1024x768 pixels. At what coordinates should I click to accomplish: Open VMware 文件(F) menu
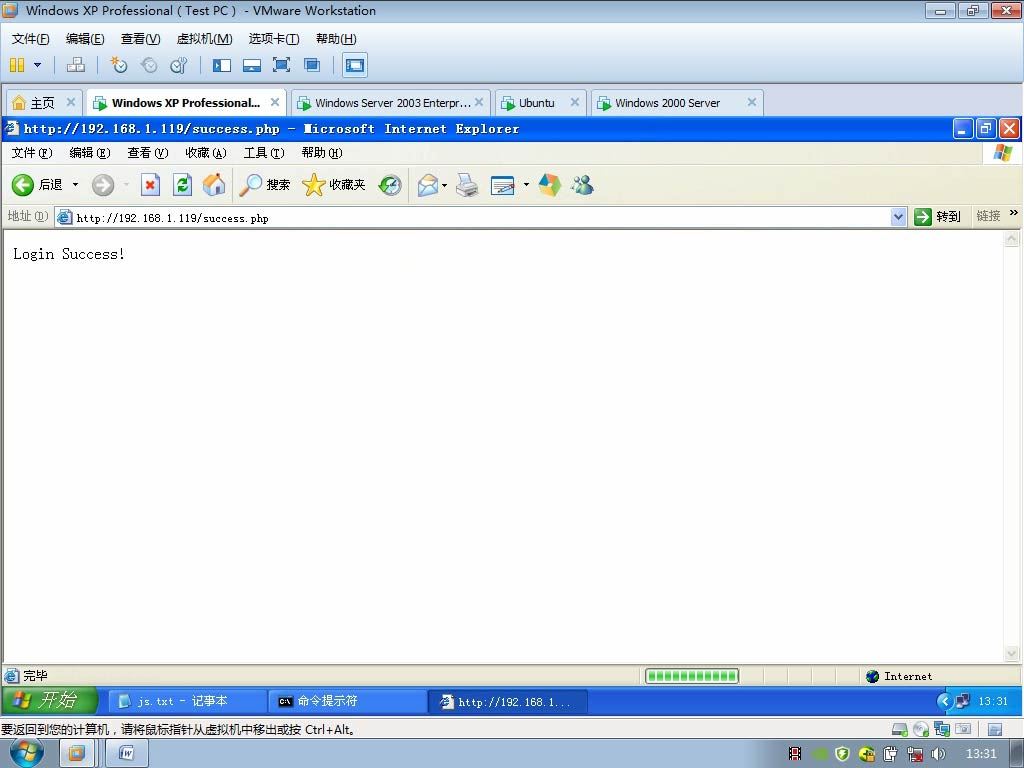click(x=30, y=39)
